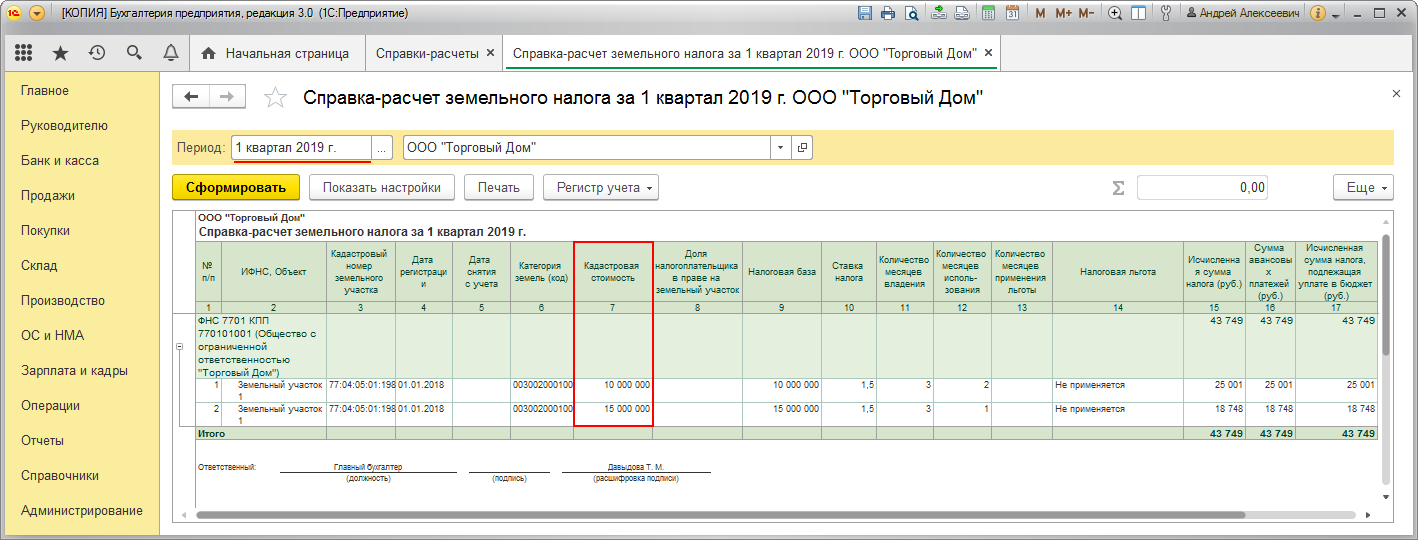Click the save (floppy disk) icon in title bar
Viewport: 1418px width, 540px height.
click(865, 13)
